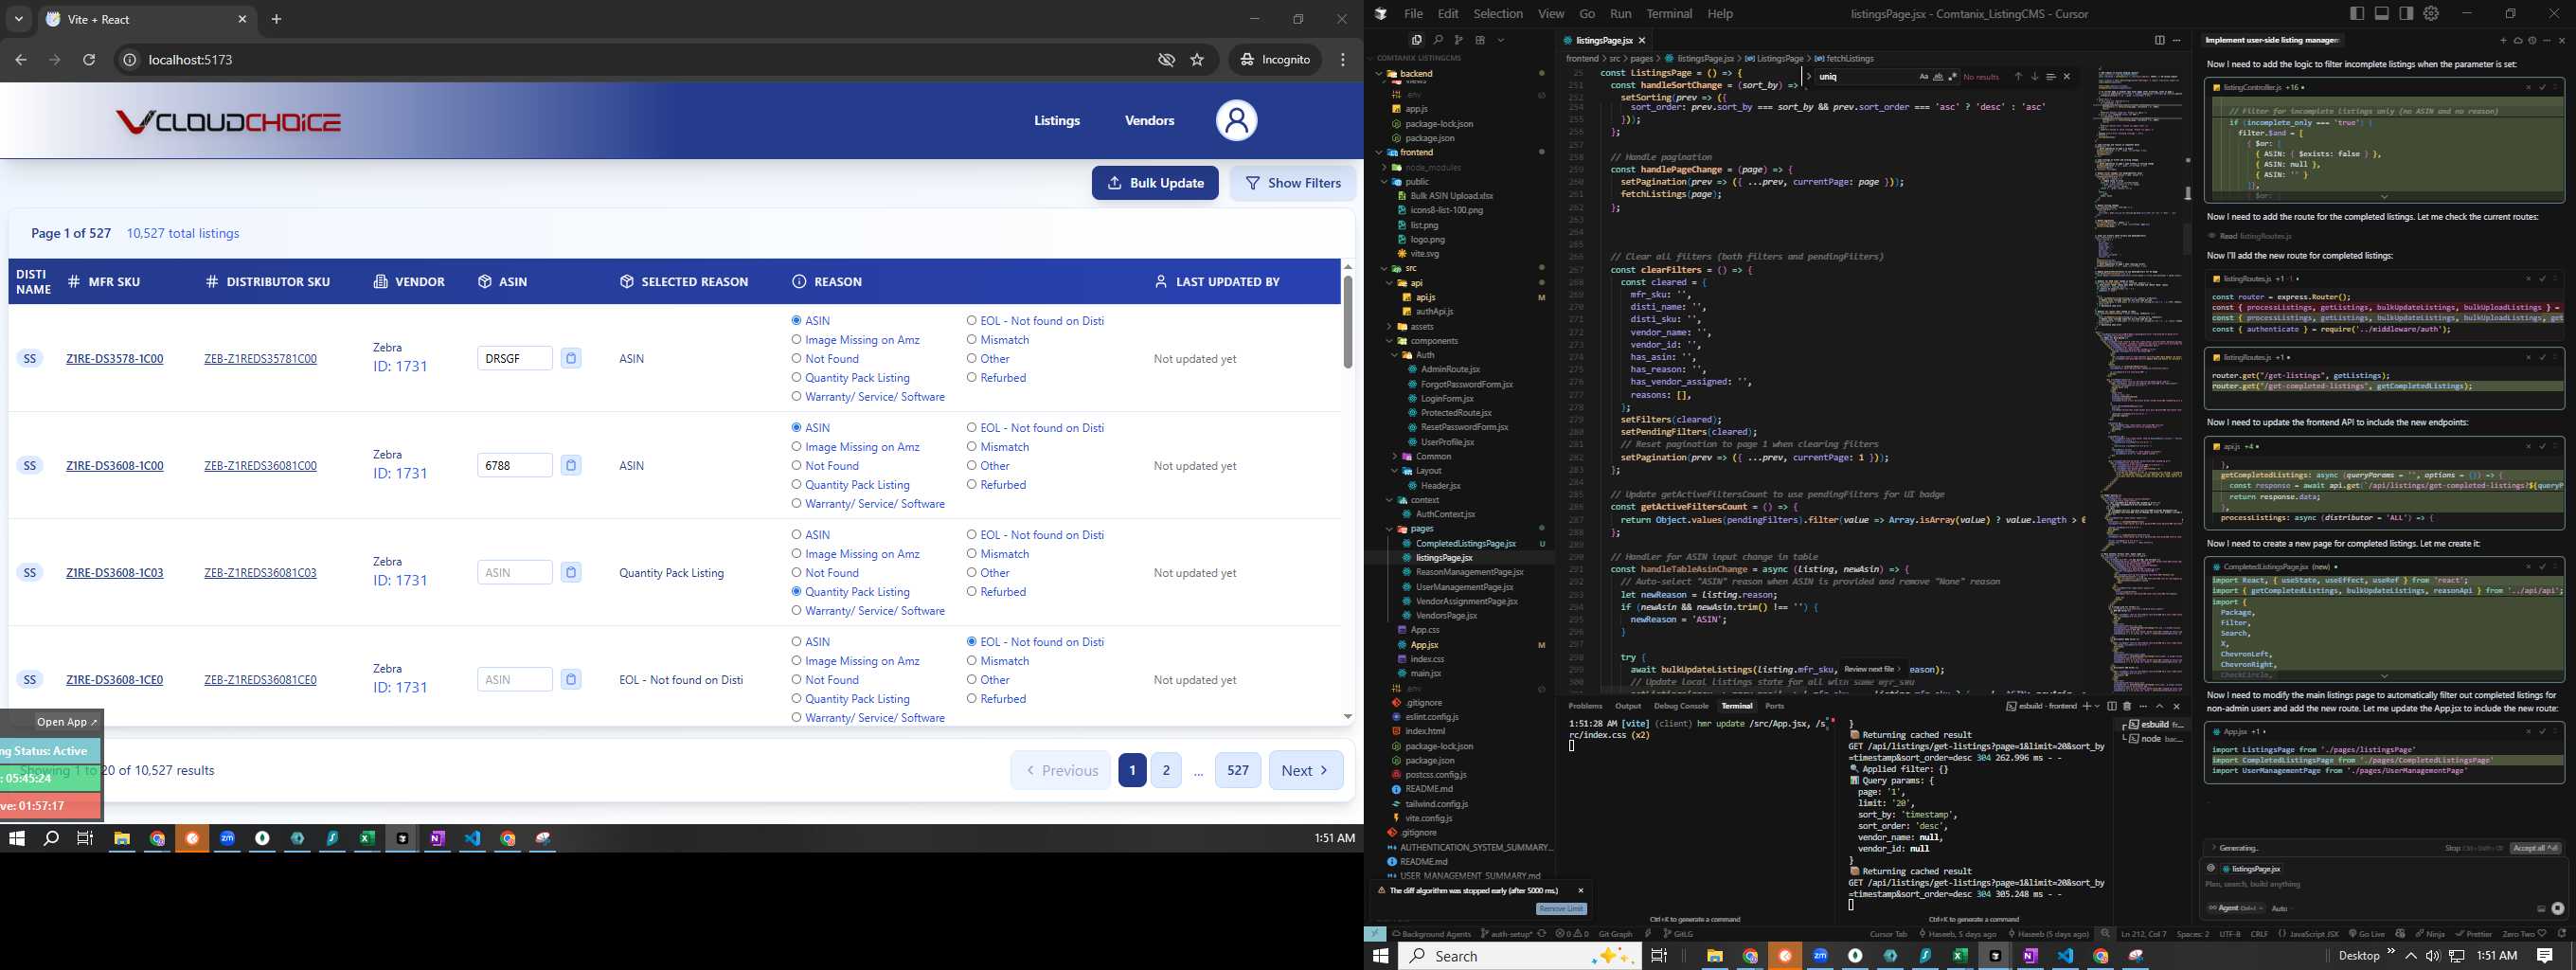The image size is (2576, 970).
Task: Open the File menu in Cursor
Action: (1413, 14)
